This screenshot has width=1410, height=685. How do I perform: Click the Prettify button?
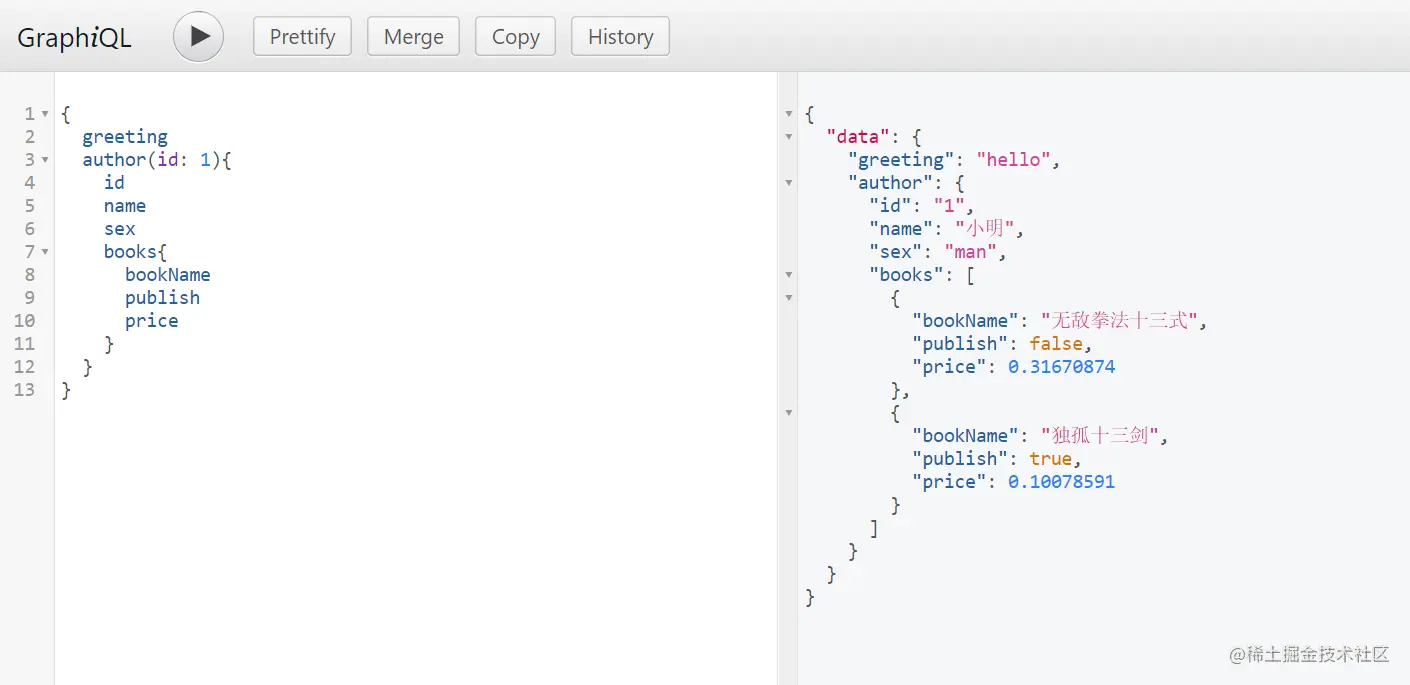tap(302, 37)
